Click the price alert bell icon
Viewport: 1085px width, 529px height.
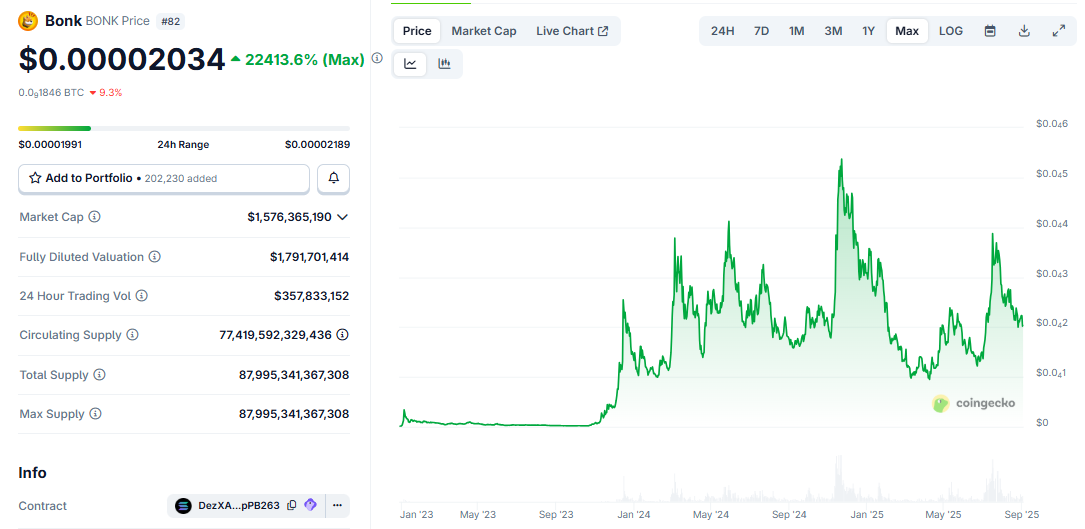pyautogui.click(x=334, y=179)
